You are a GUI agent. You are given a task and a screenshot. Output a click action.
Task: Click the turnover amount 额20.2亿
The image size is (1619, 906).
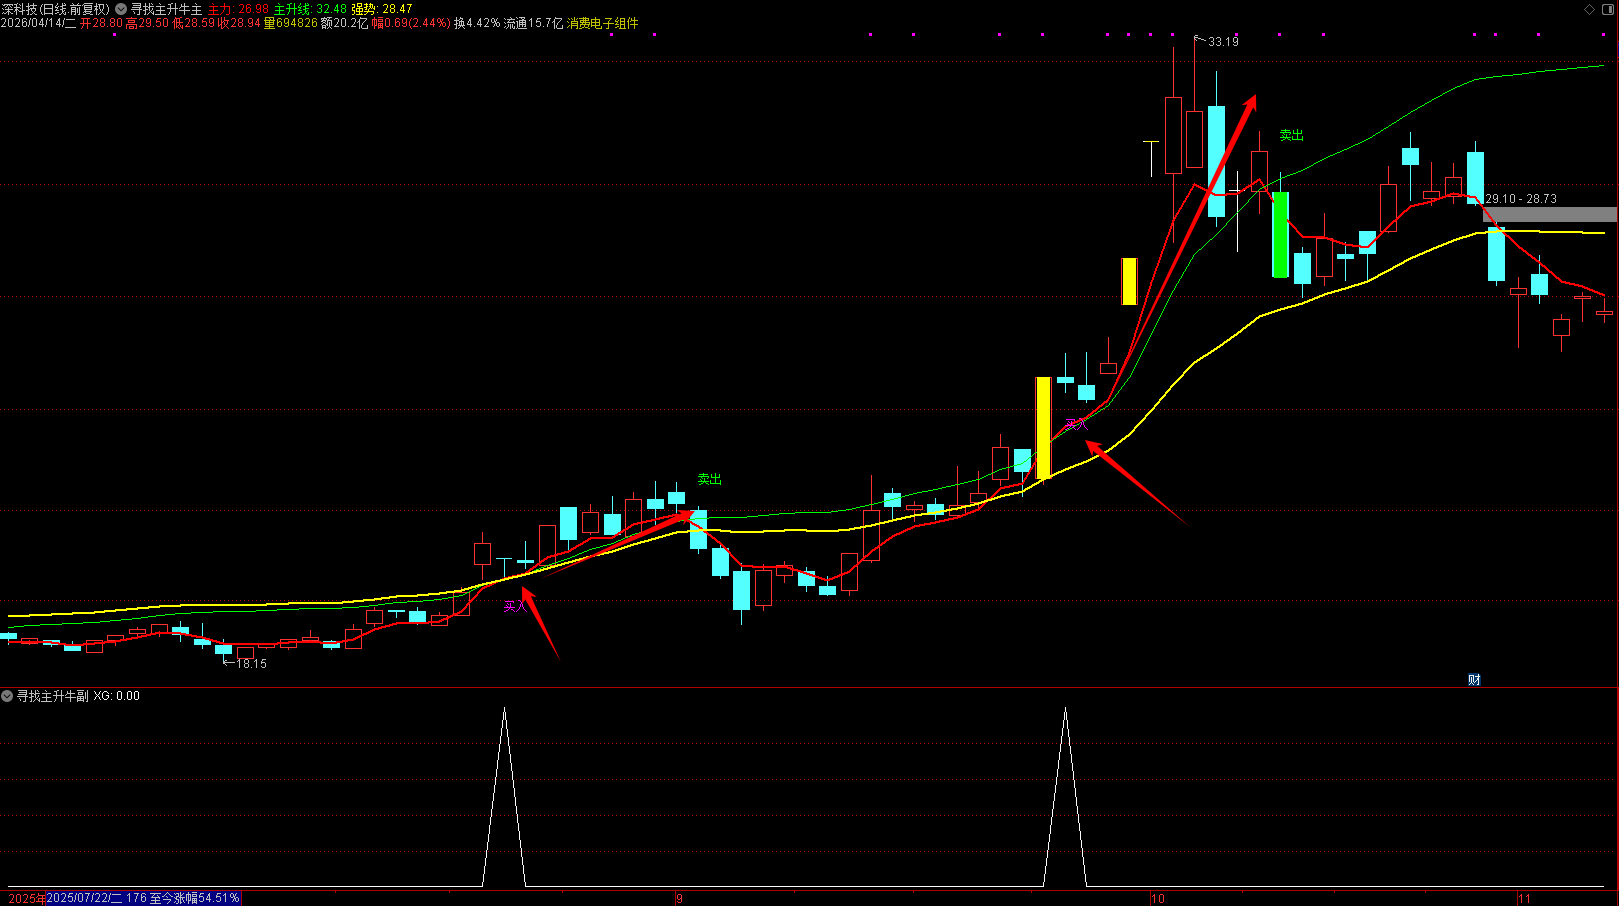[344, 23]
